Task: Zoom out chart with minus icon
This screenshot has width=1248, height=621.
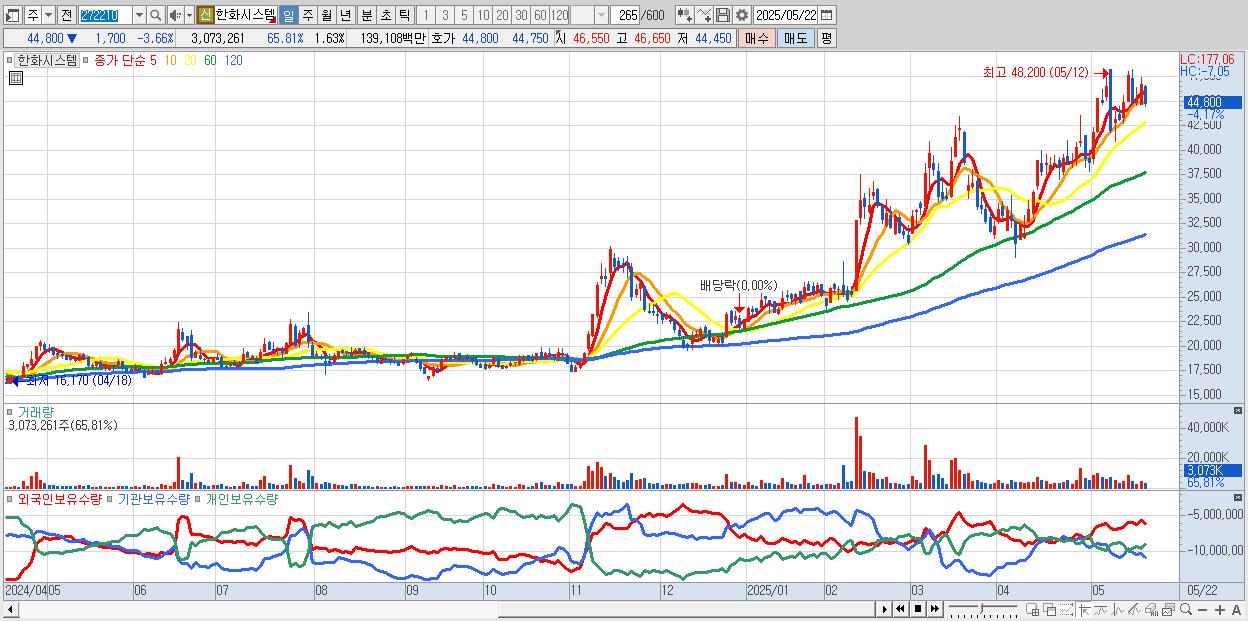Action: tap(1203, 609)
